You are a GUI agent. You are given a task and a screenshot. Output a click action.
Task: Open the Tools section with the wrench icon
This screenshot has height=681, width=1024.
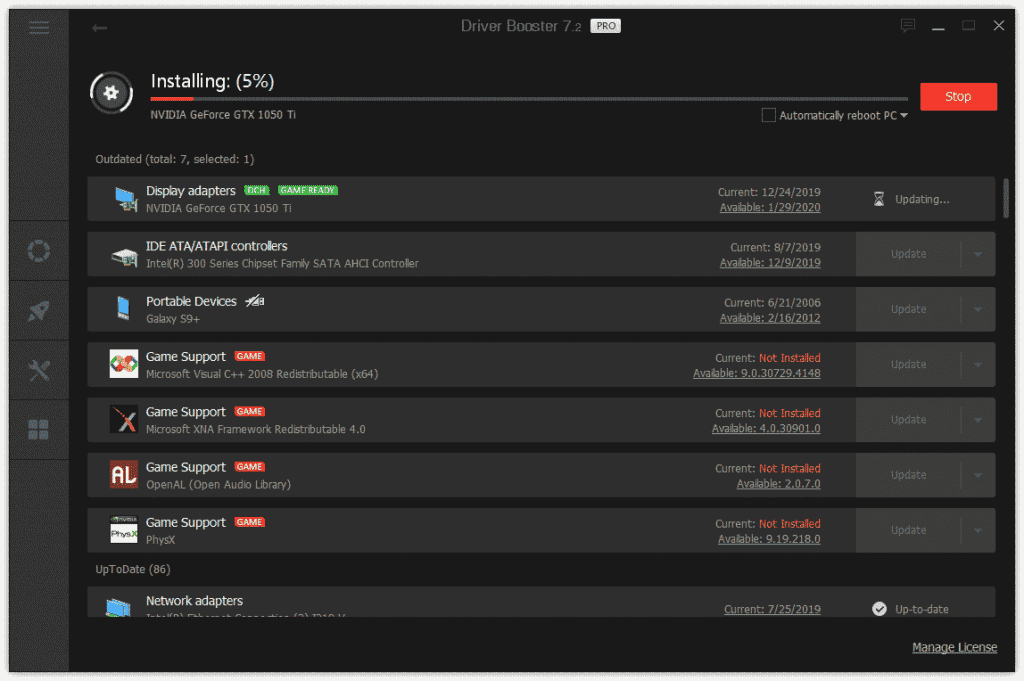pyautogui.click(x=39, y=370)
